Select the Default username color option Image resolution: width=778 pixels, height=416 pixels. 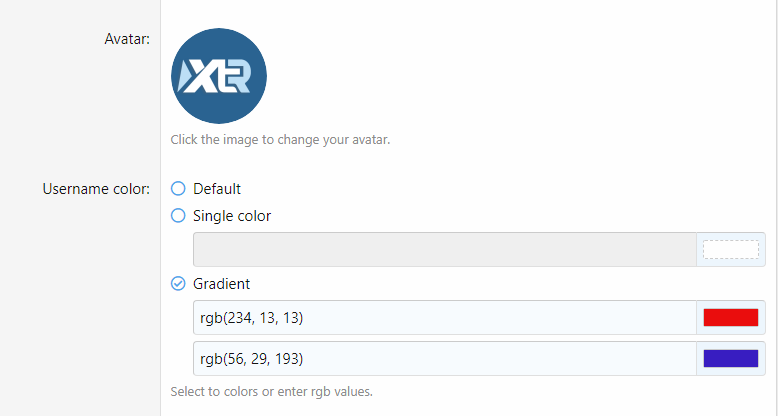point(178,188)
